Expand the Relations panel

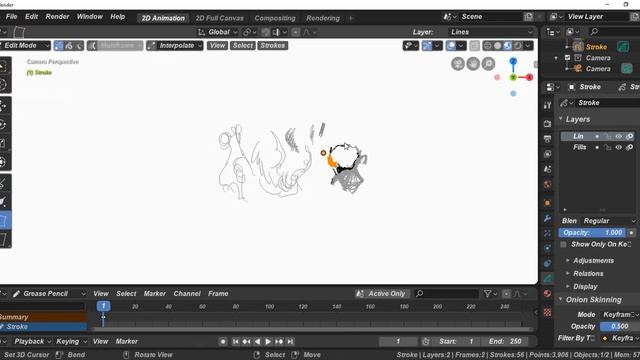[588, 273]
